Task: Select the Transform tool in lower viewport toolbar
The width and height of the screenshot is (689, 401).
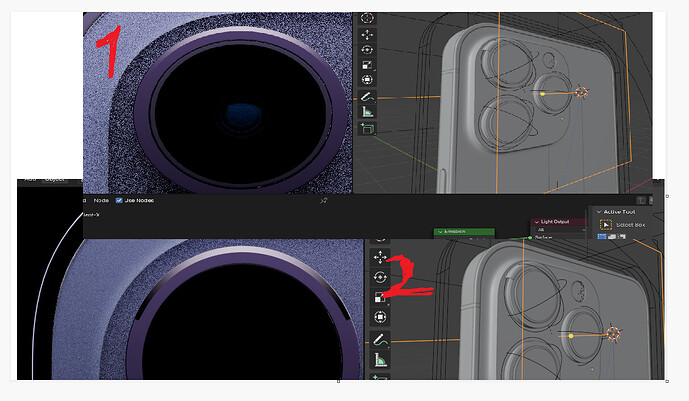Action: (x=380, y=317)
